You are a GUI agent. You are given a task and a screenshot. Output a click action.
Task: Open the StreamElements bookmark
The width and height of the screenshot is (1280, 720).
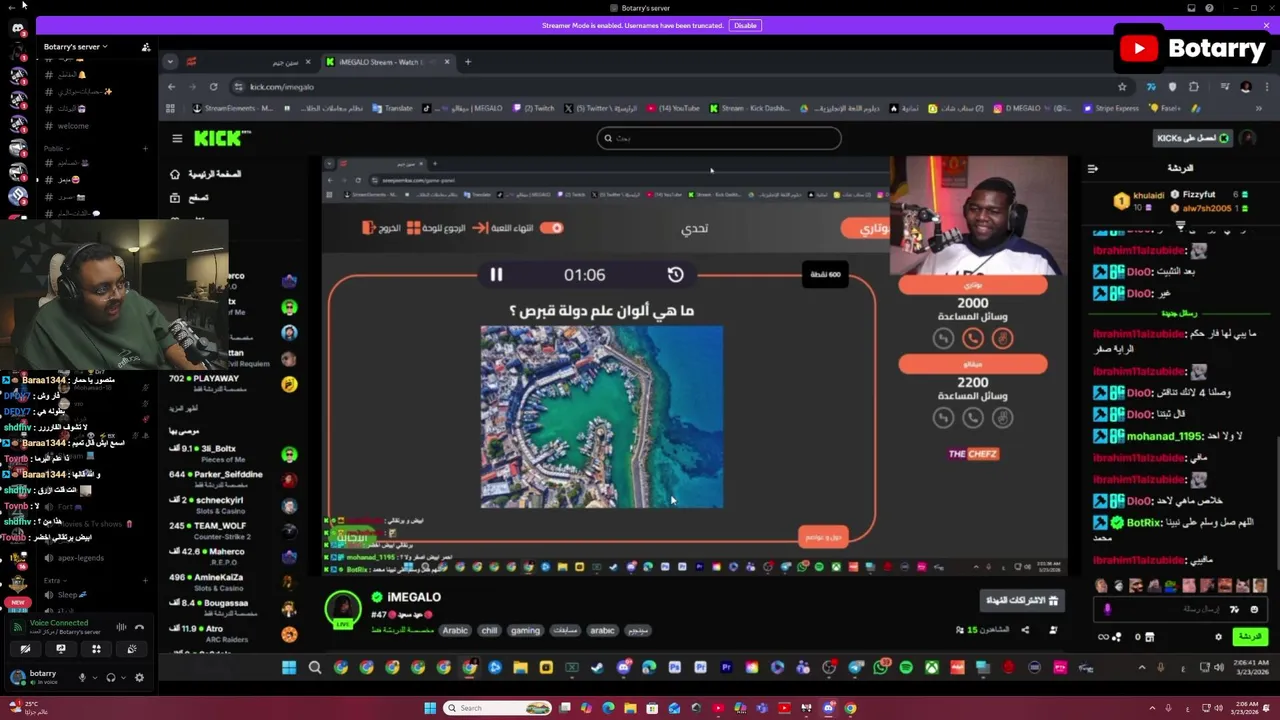point(234,108)
